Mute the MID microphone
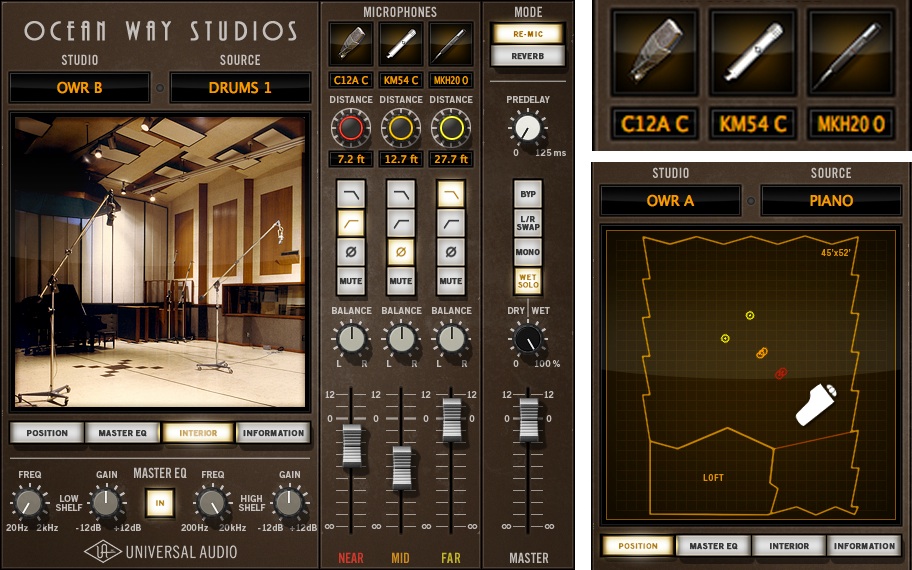 pos(401,281)
